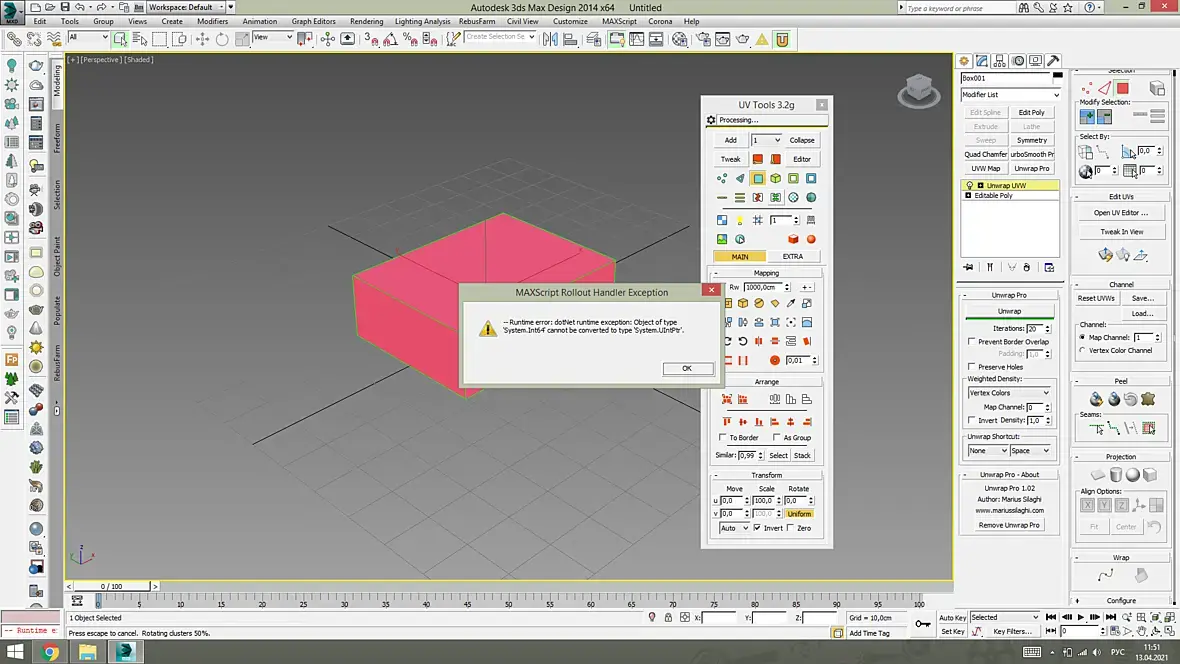This screenshot has height=664, width=1180.
Task: Click the lightbulb icon beside Unwrap UVW
Action: click(969, 186)
